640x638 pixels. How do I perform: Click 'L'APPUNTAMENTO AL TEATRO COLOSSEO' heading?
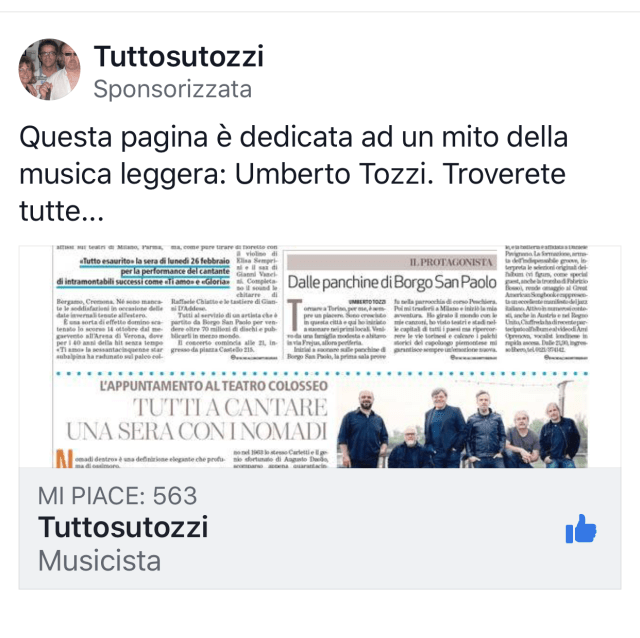[x=213, y=386]
